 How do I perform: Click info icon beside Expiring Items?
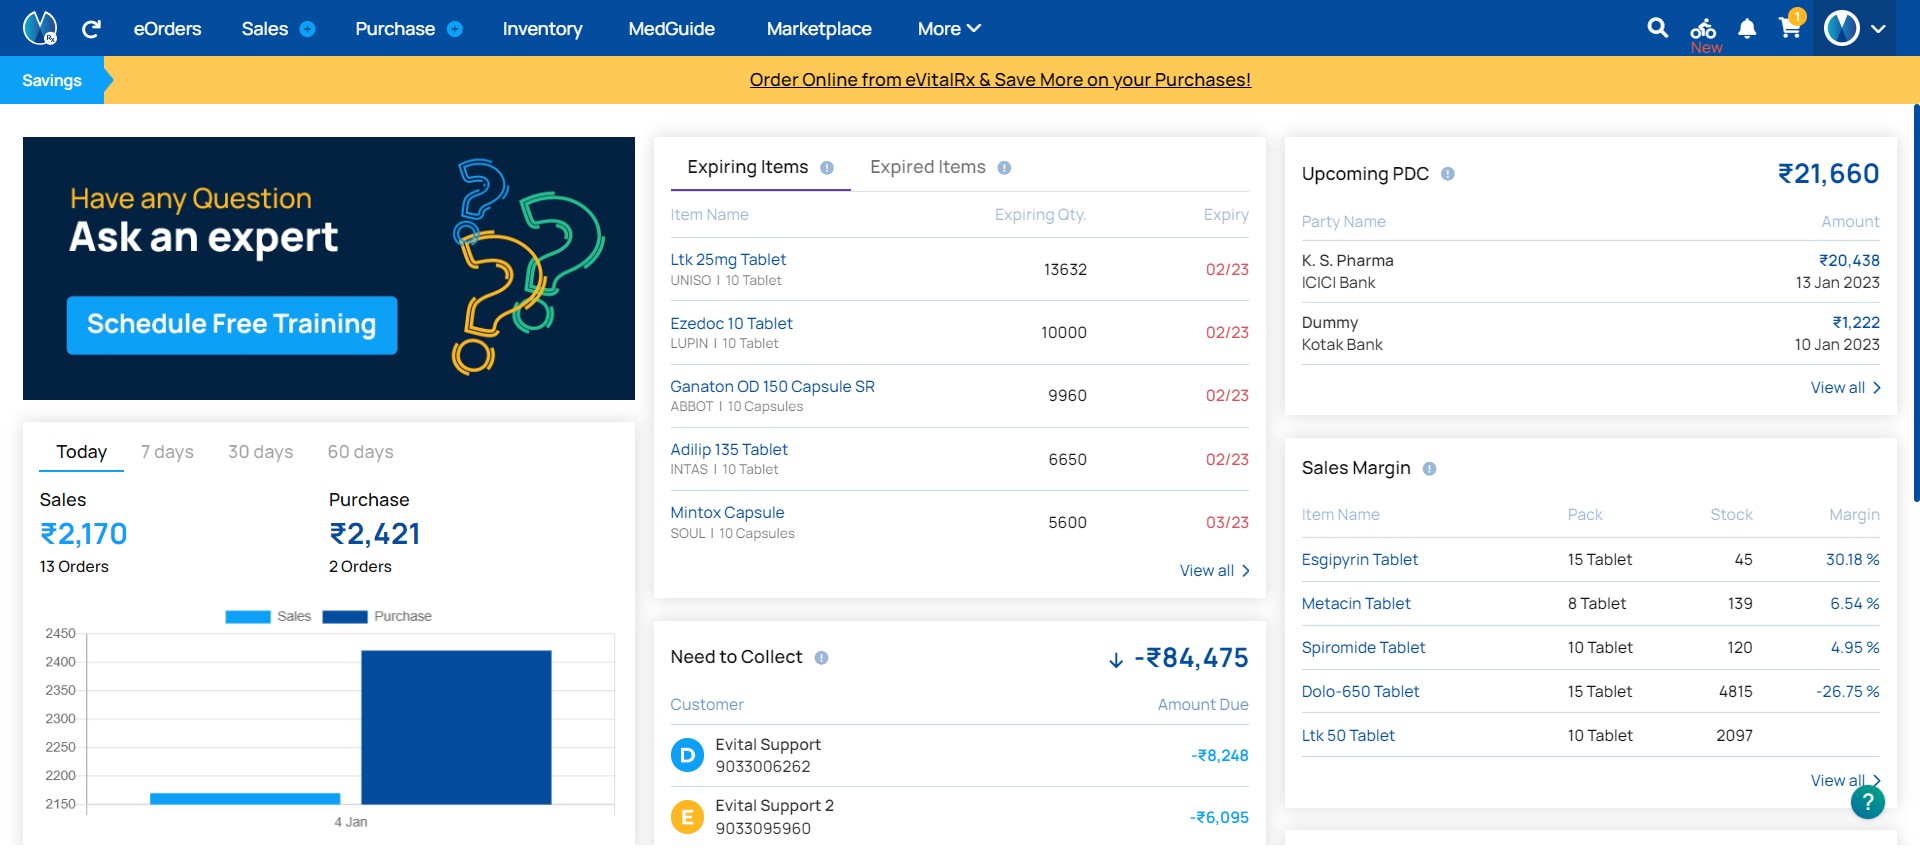827,168
